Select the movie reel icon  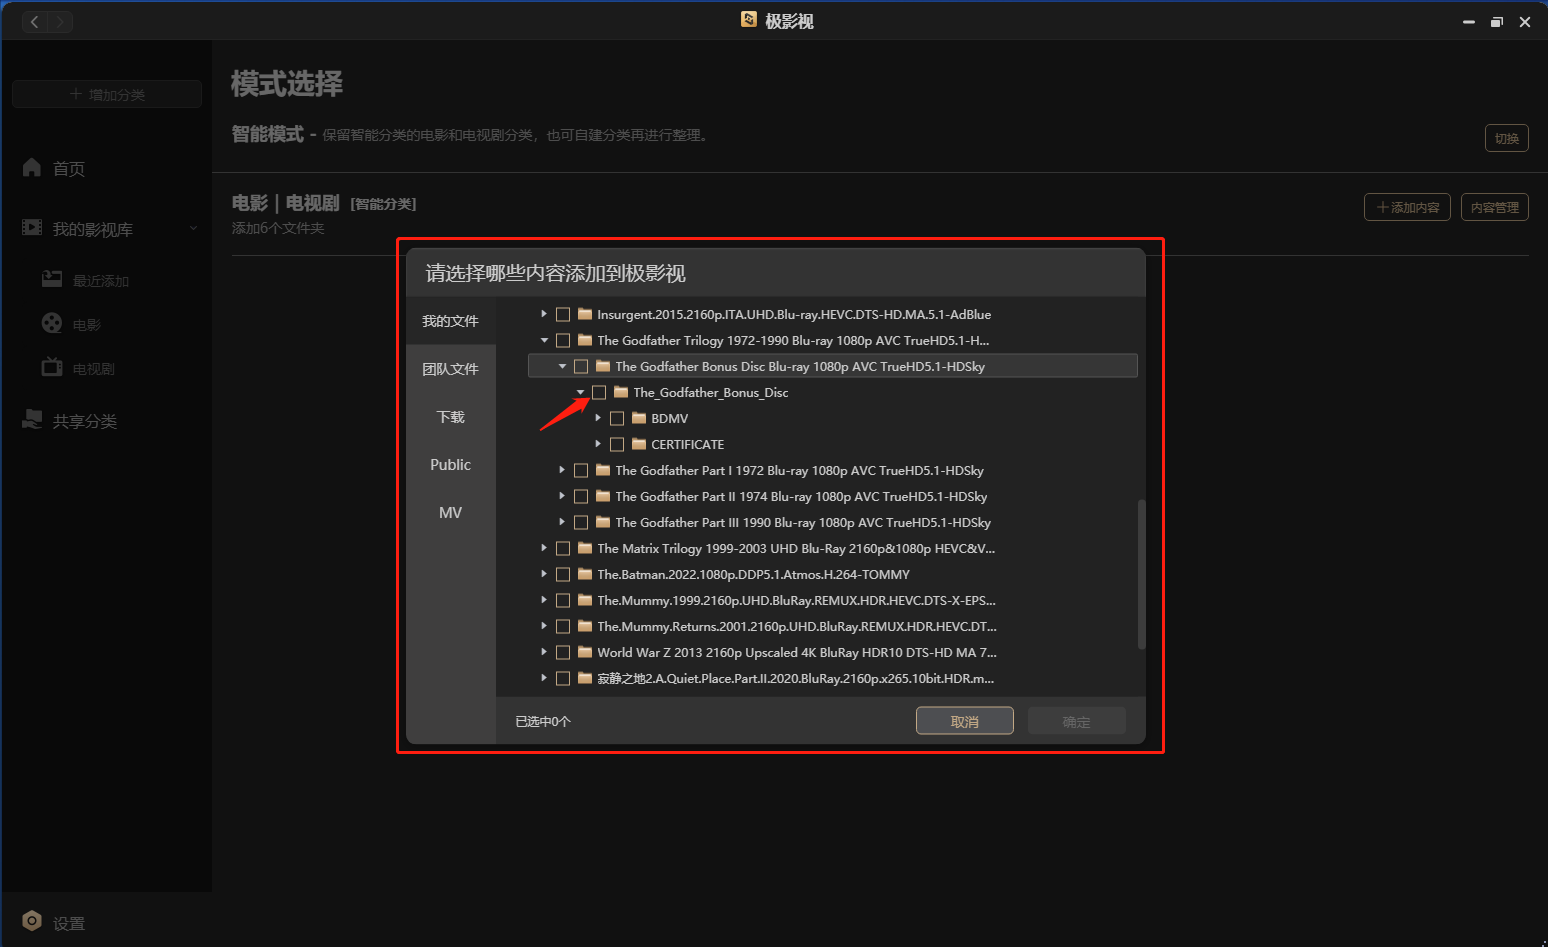pyautogui.click(x=52, y=323)
